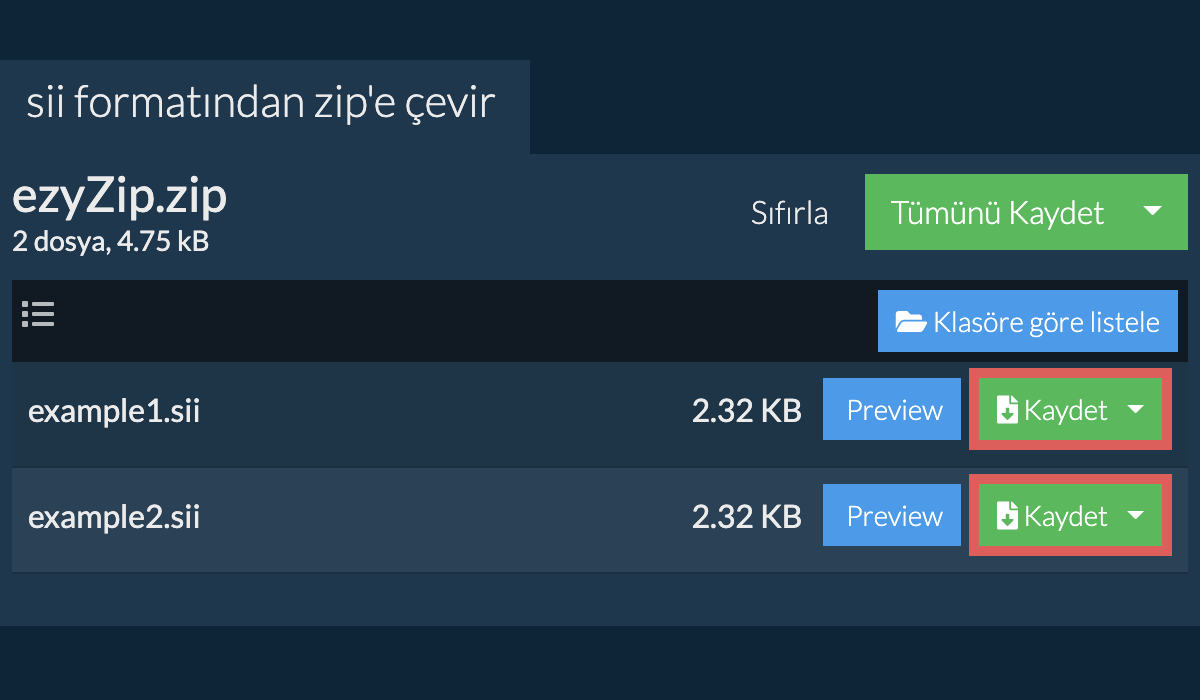Click Kaydet label in example2.sii row
The width and height of the screenshot is (1200, 700).
pyautogui.click(x=1066, y=516)
